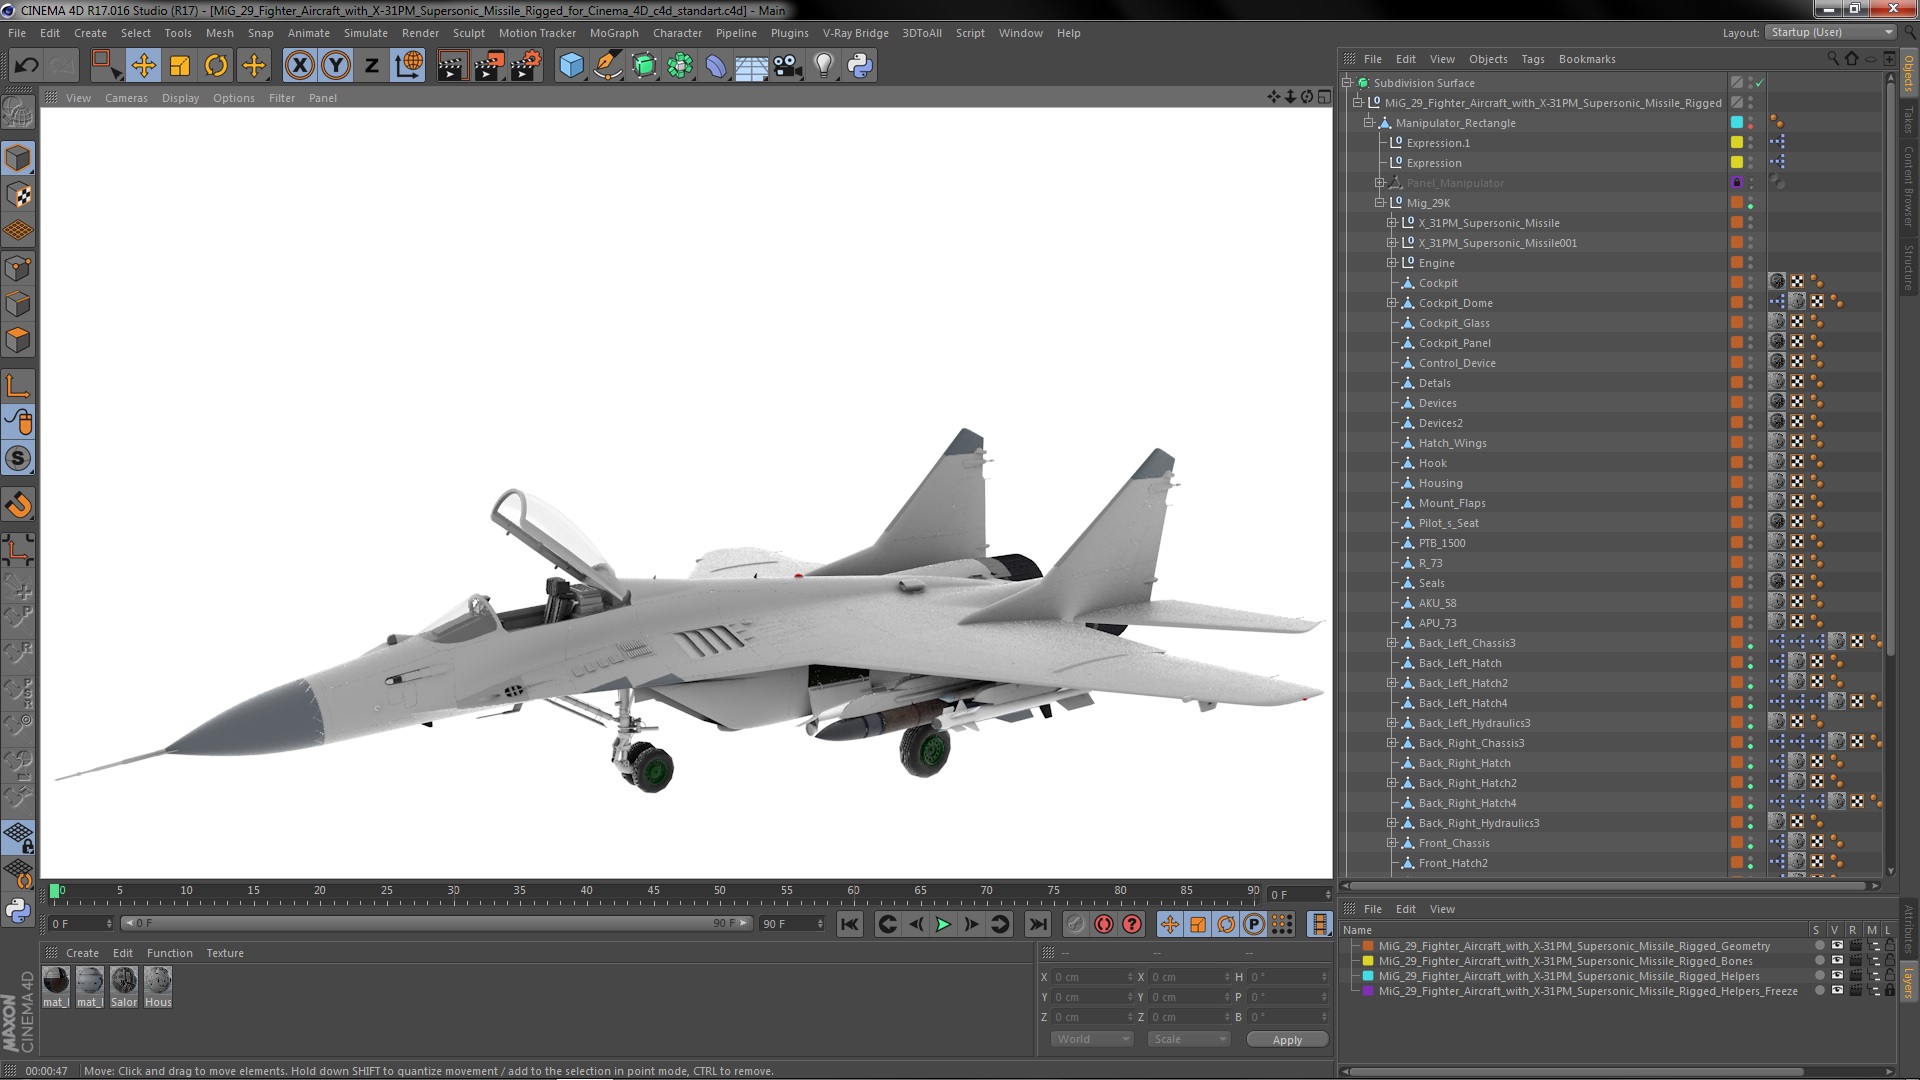Viewport: 1920px width, 1080px height.
Task: Click frame 50 on the timeline ruler
Action: (x=720, y=891)
